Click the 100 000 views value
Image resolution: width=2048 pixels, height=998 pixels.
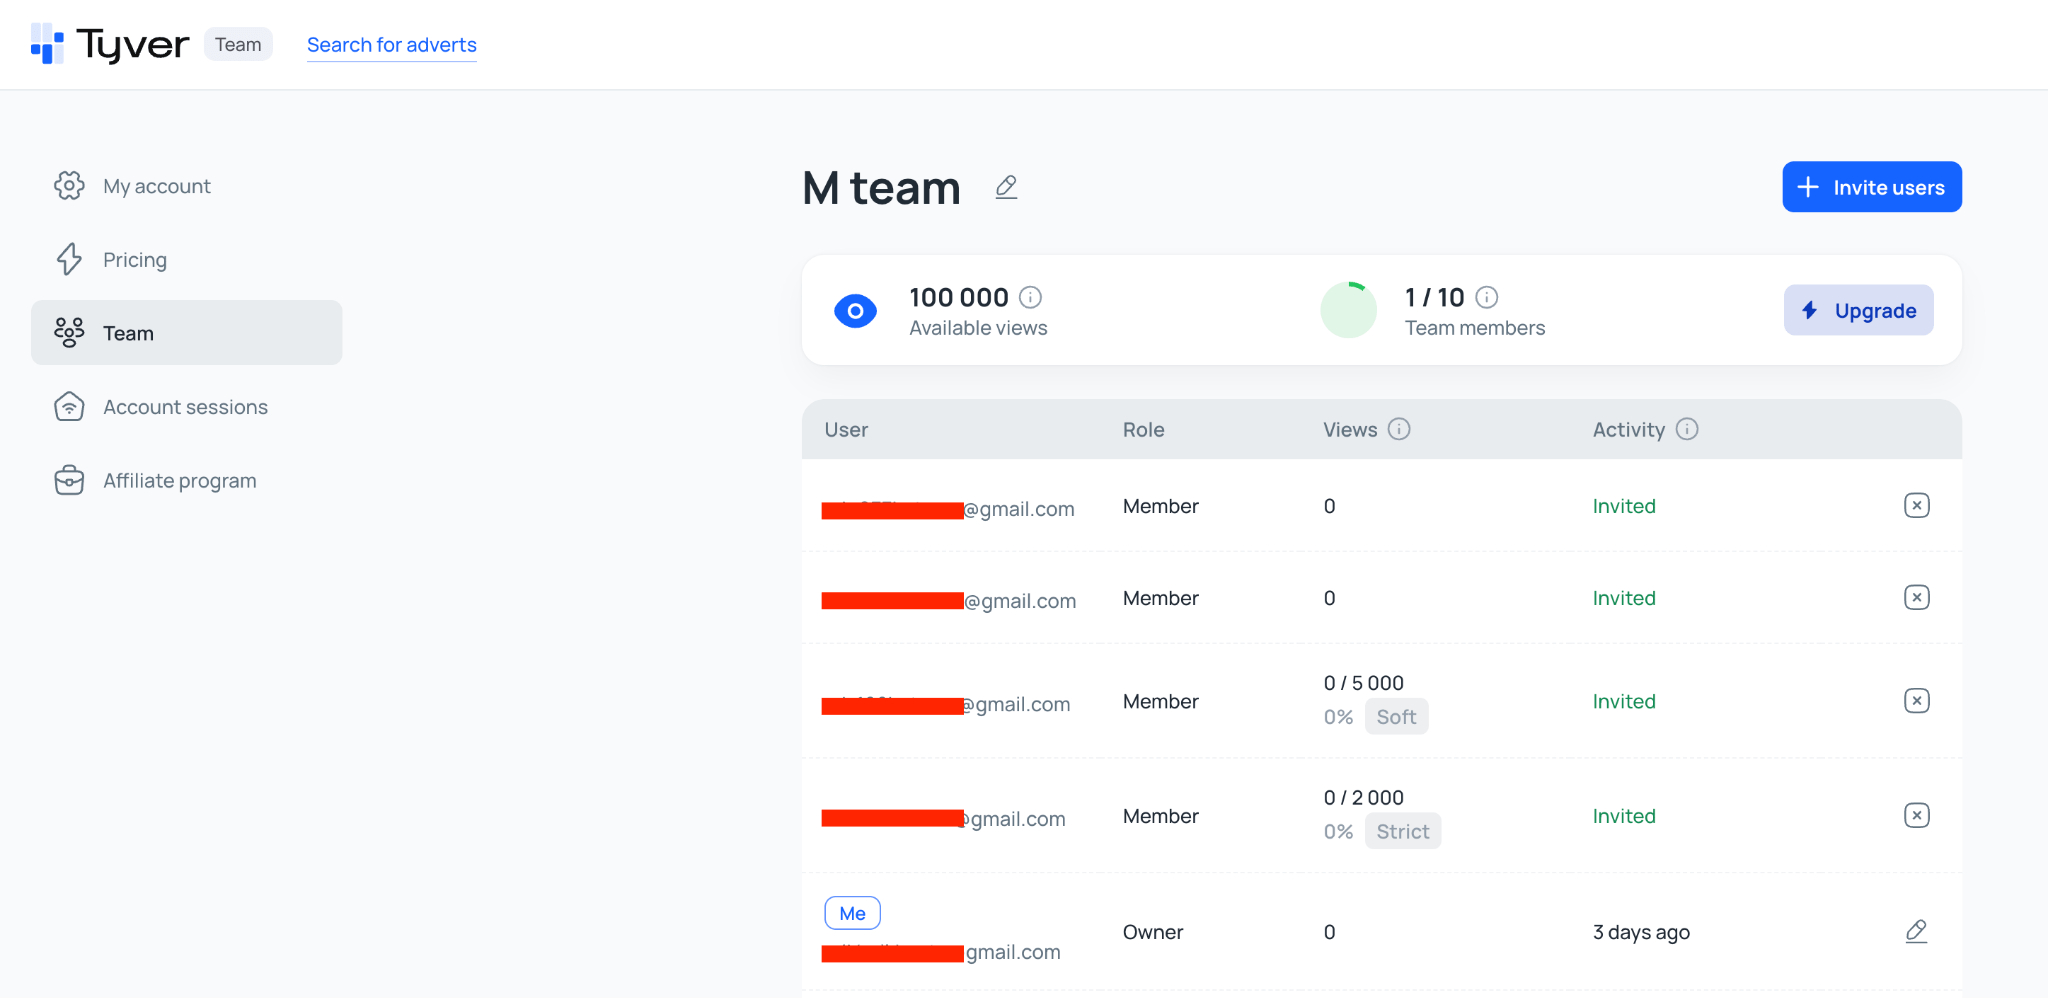958,297
